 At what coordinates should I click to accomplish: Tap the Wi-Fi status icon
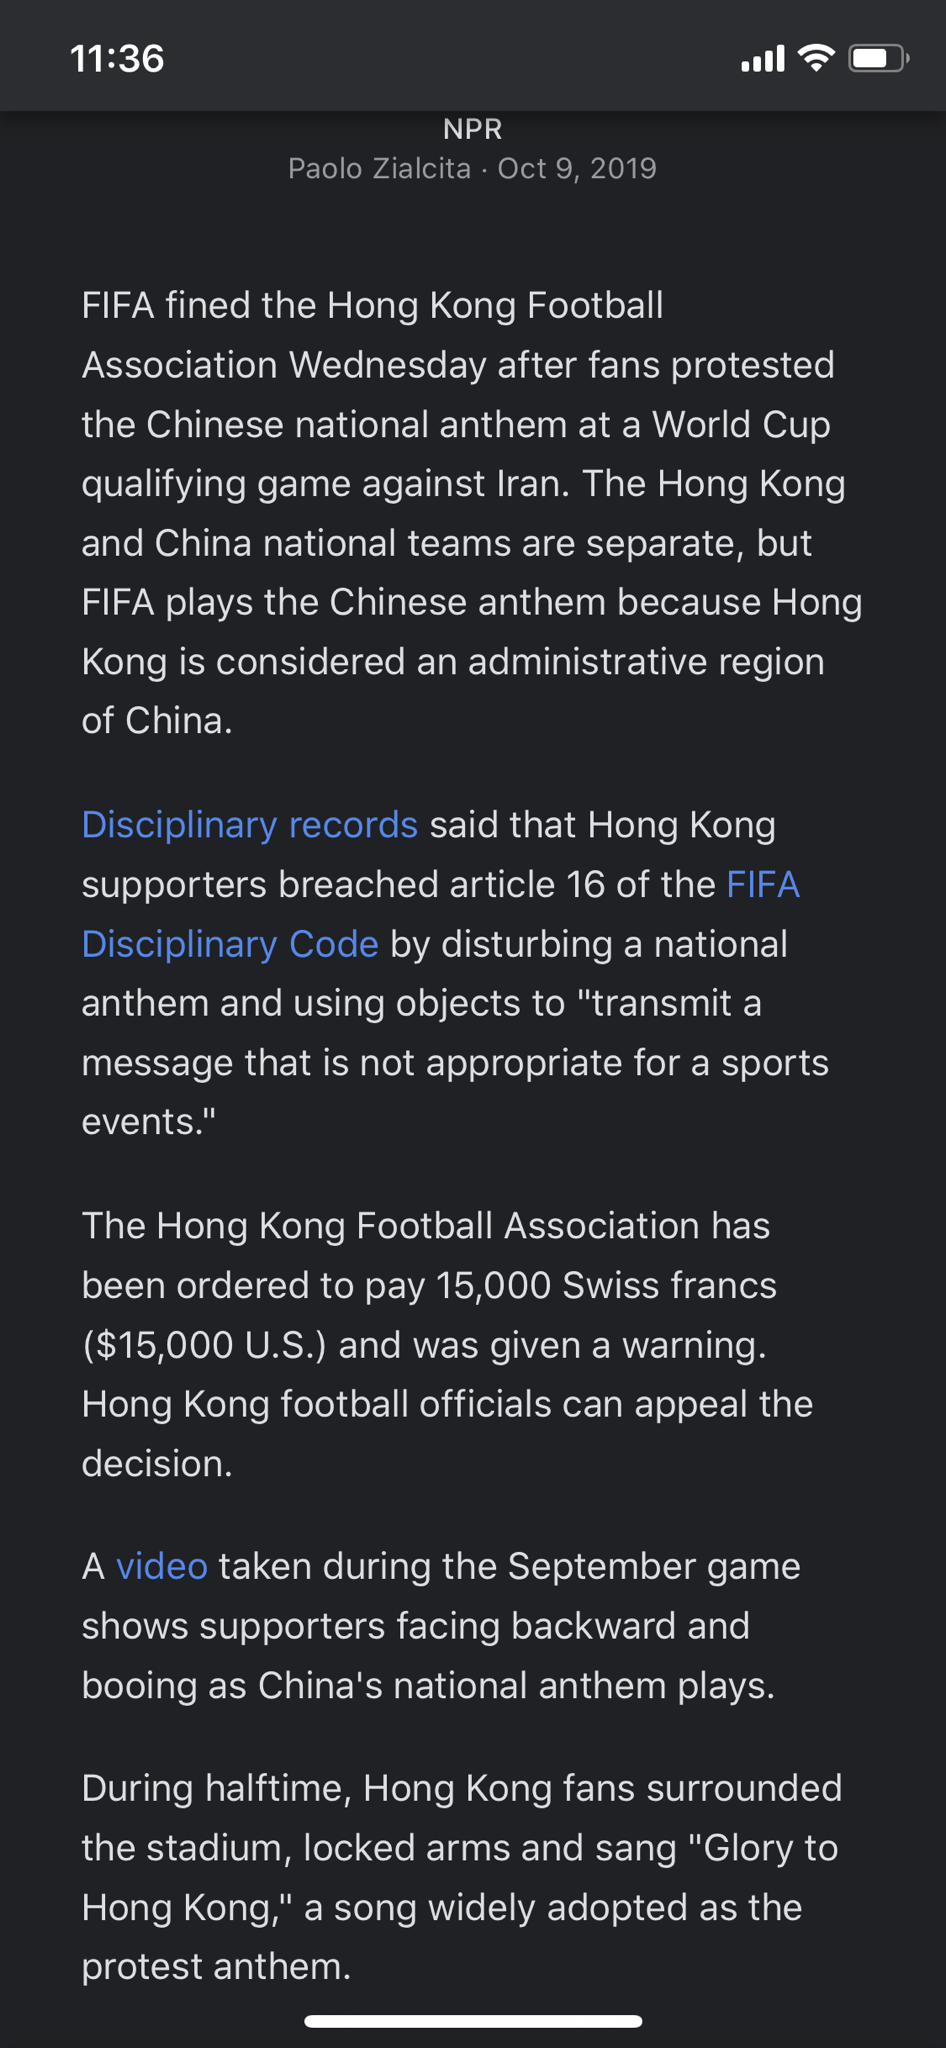tap(817, 59)
